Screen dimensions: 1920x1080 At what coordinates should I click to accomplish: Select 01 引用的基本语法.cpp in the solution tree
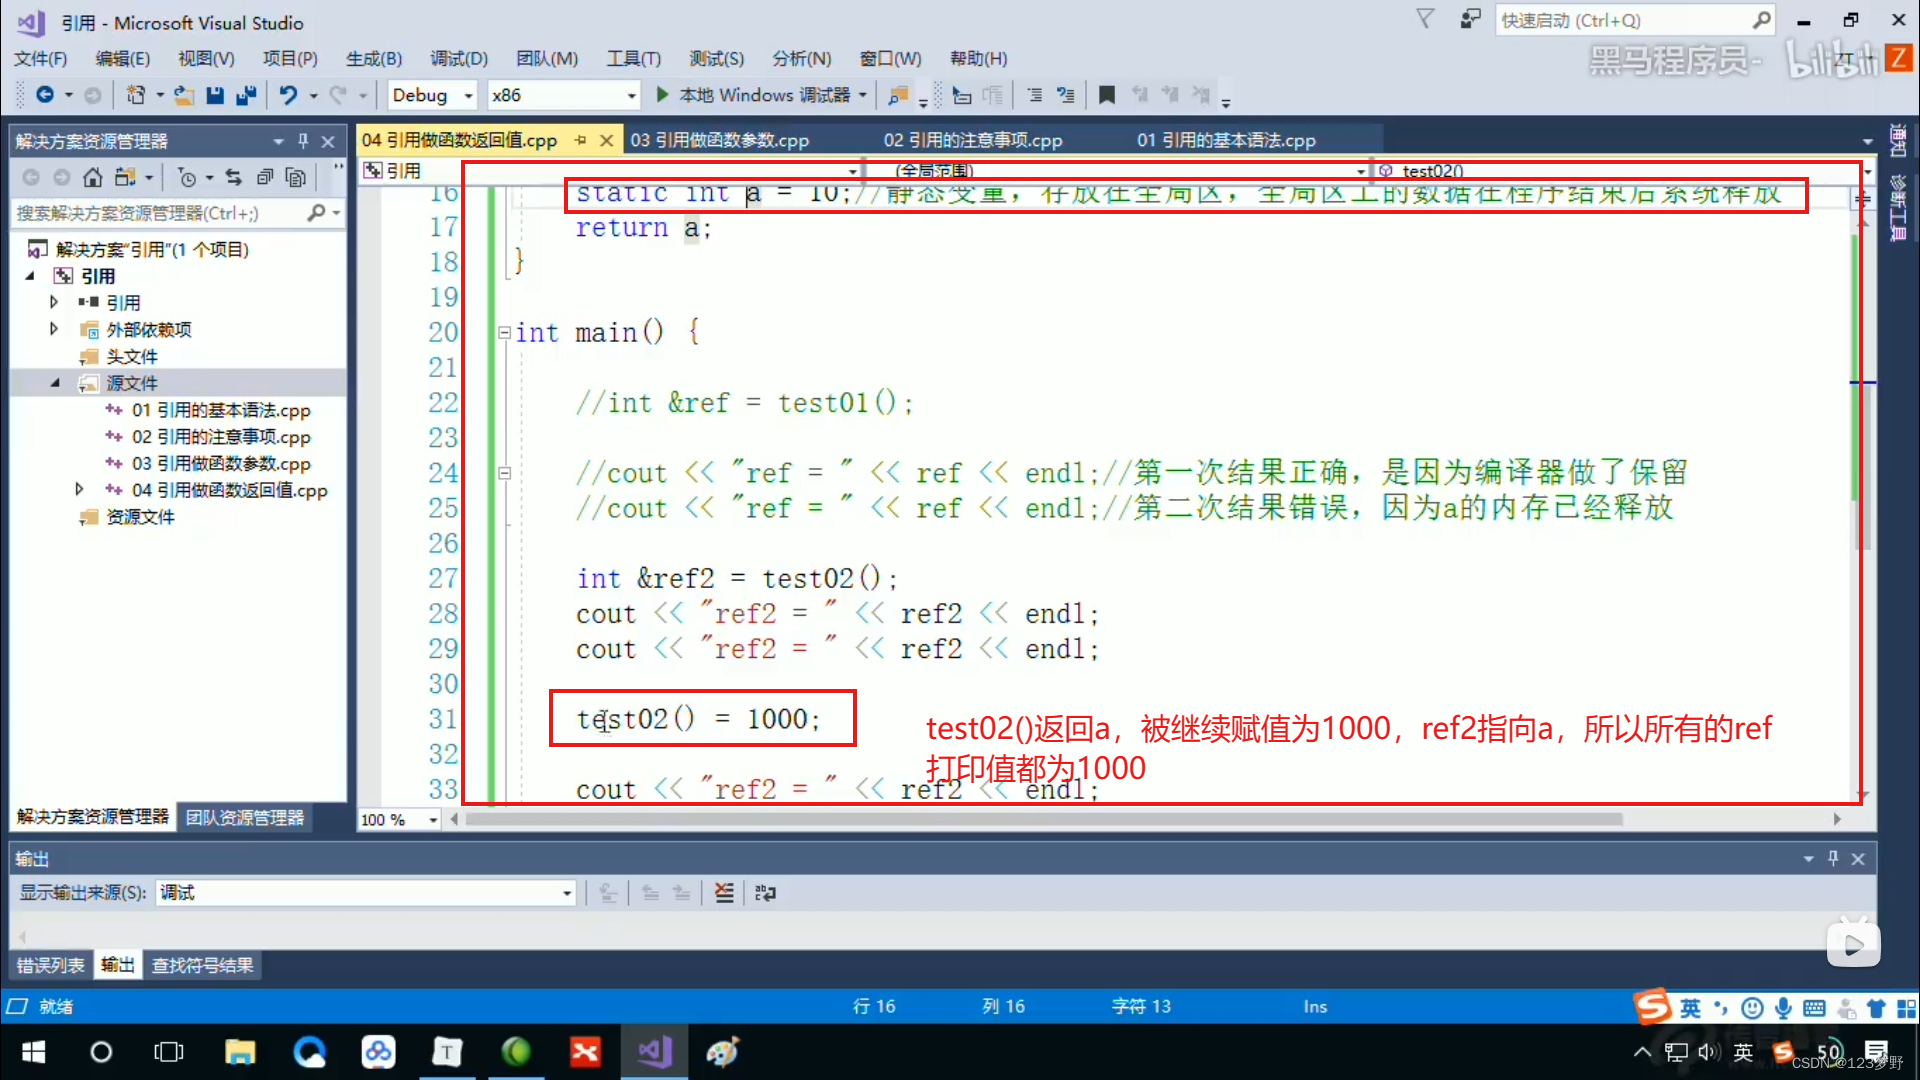[x=221, y=410]
